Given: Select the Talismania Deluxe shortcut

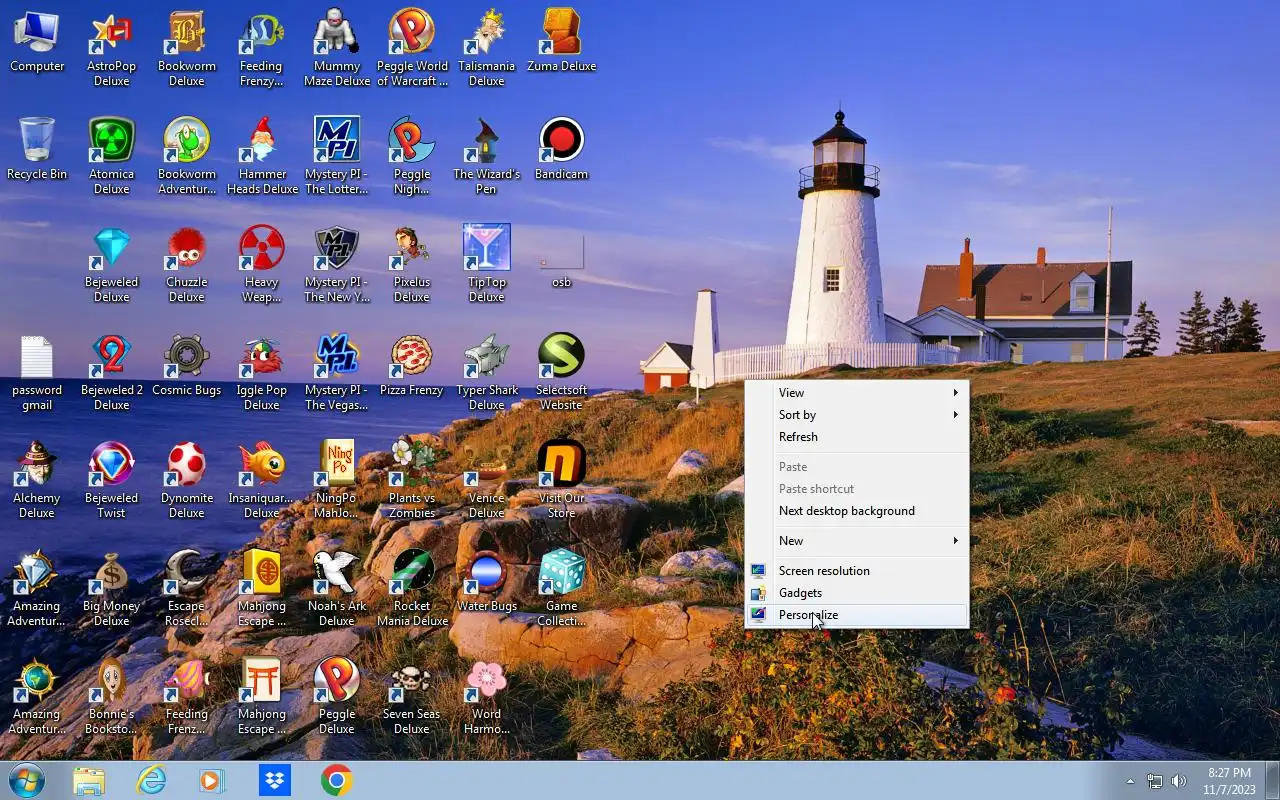Looking at the screenshot, I should (487, 48).
